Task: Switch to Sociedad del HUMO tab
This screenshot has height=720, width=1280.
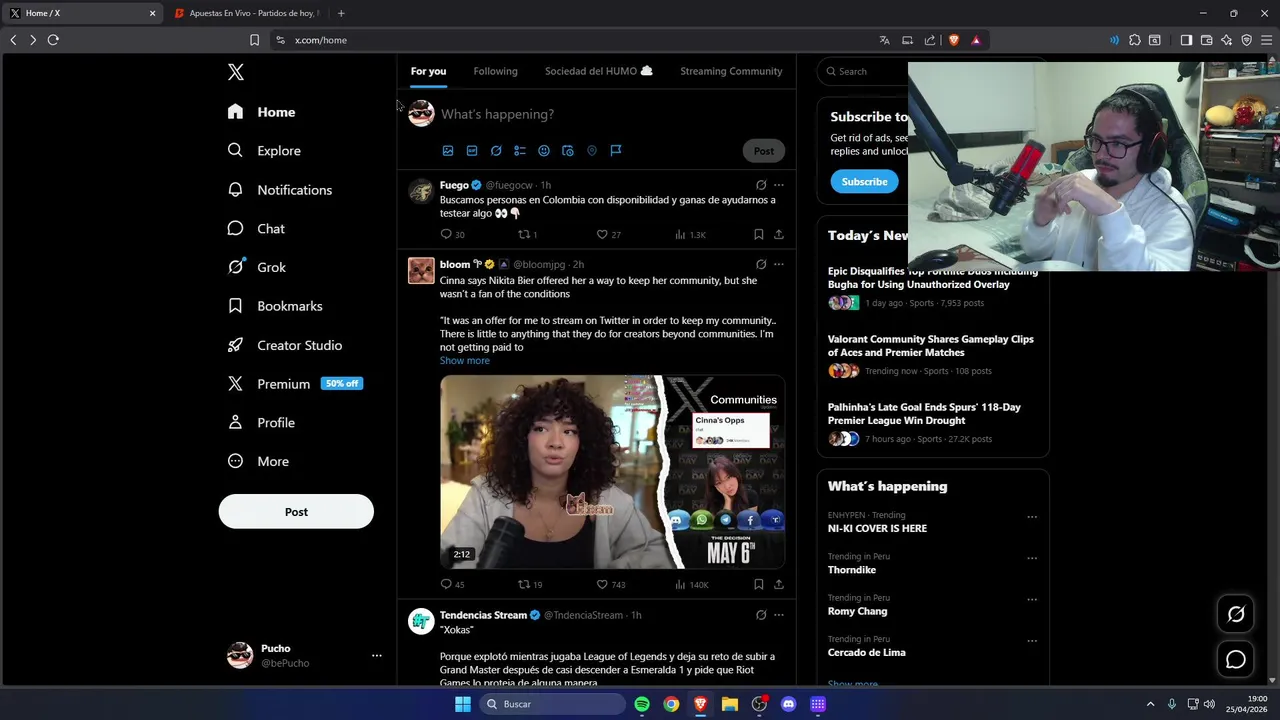Action: coord(598,71)
